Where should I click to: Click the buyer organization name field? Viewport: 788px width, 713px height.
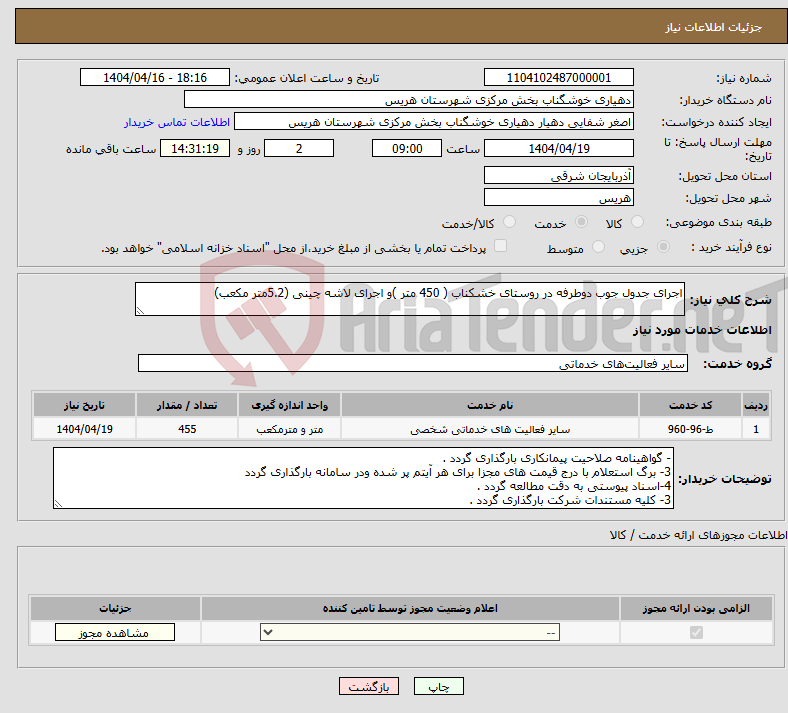point(409,99)
